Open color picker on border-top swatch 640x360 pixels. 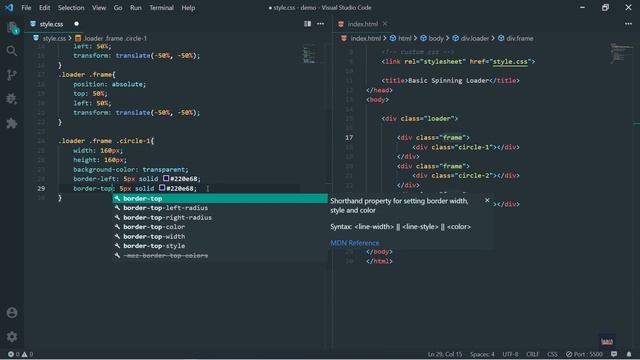162,188
